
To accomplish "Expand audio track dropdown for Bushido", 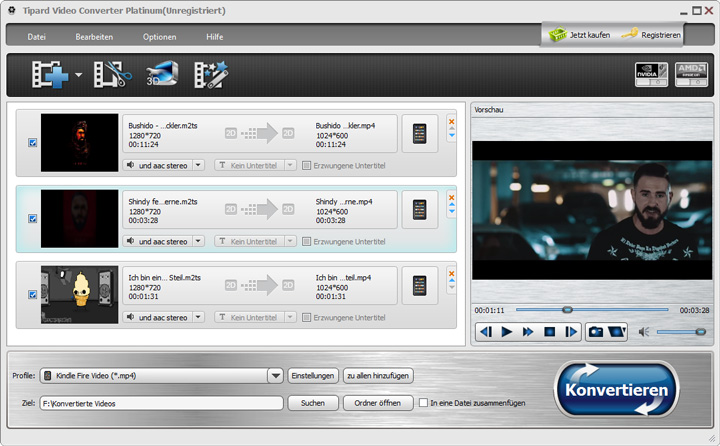I will [198, 165].
